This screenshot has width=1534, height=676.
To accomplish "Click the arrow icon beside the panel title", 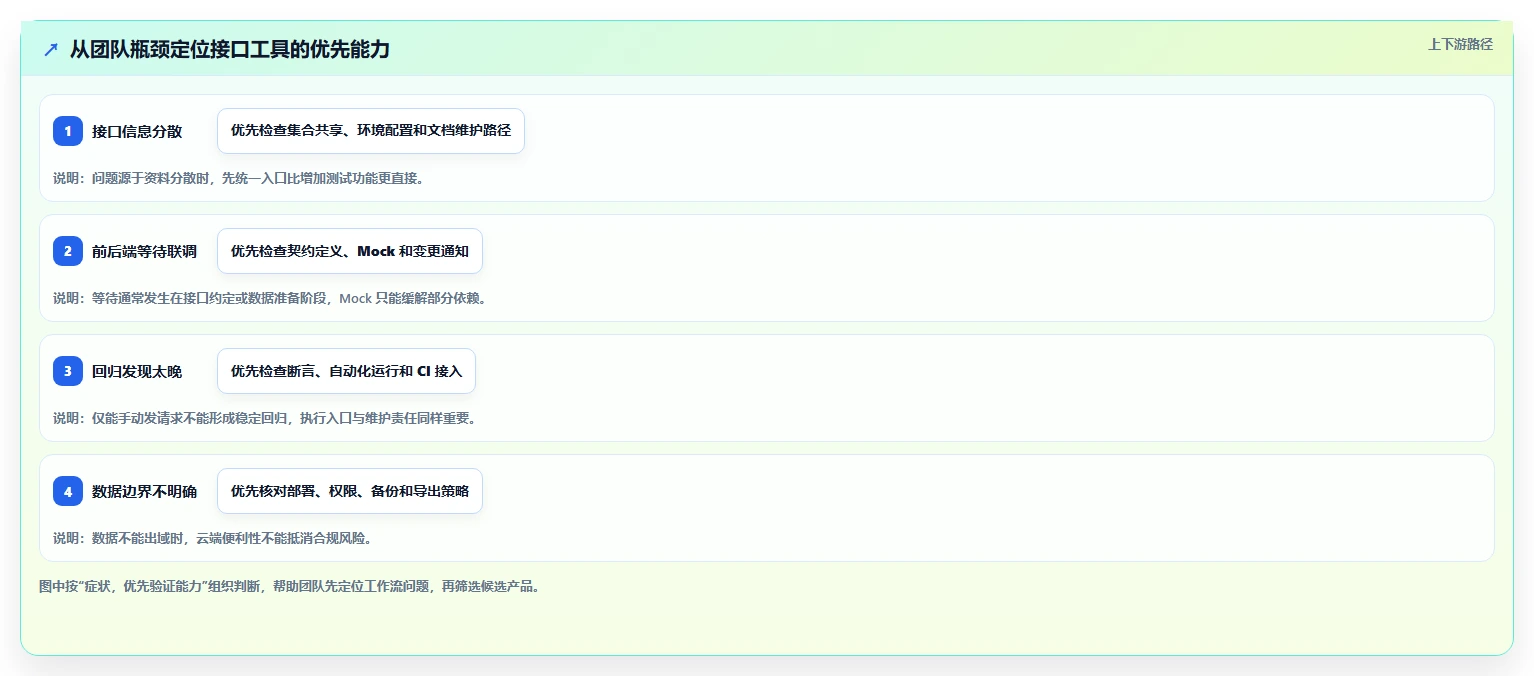I will 50,49.
